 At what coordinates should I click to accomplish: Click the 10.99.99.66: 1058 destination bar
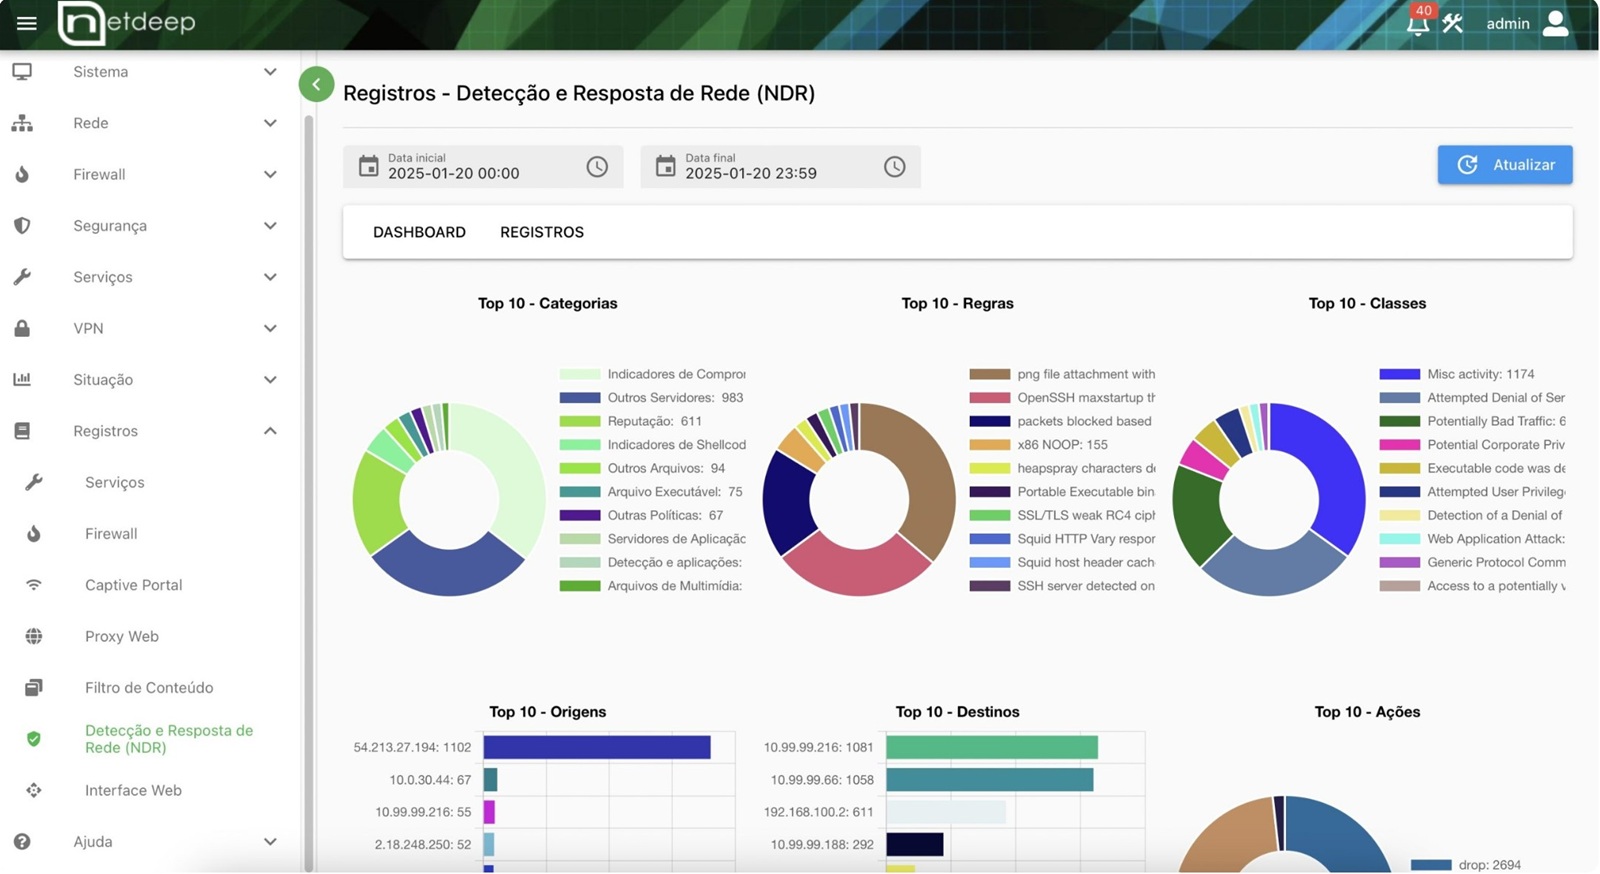point(990,780)
